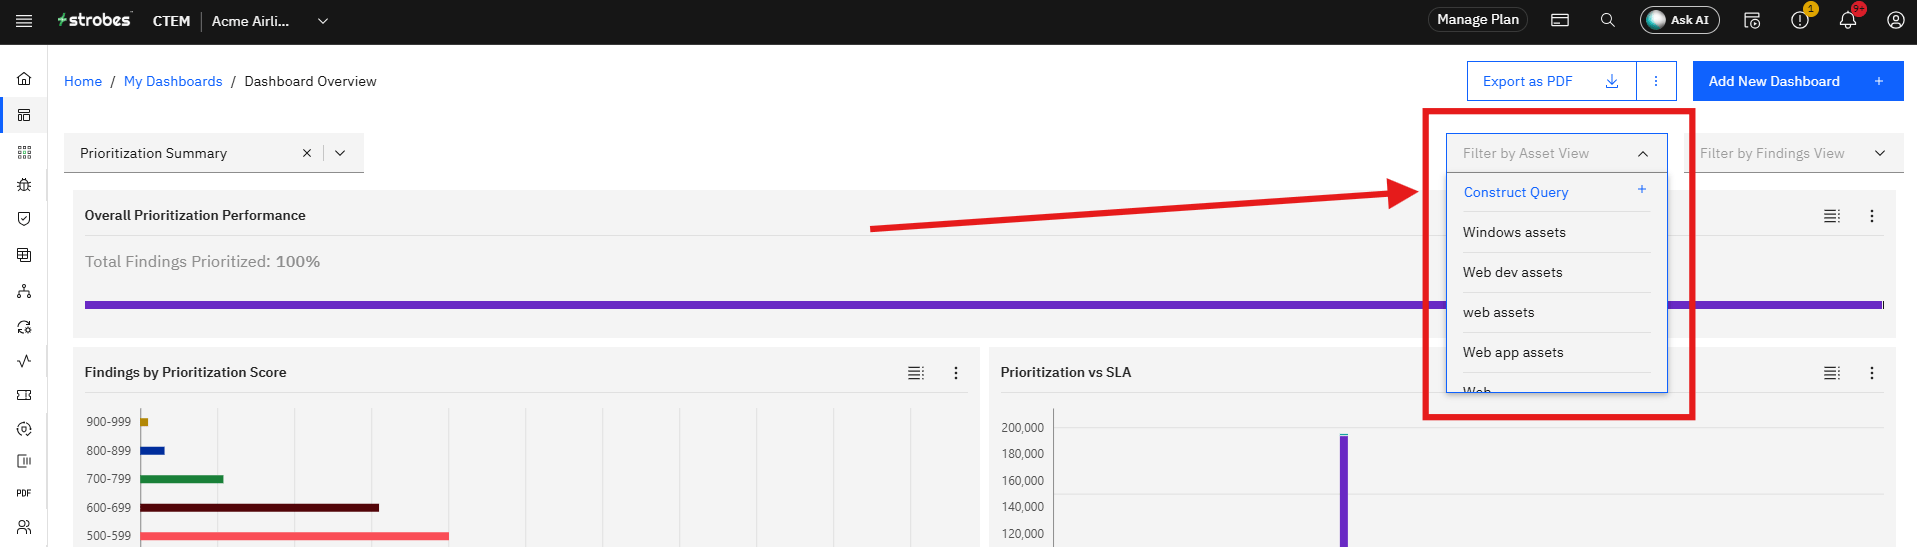
Task: Go to the Home breadcrumb
Action: tap(83, 81)
